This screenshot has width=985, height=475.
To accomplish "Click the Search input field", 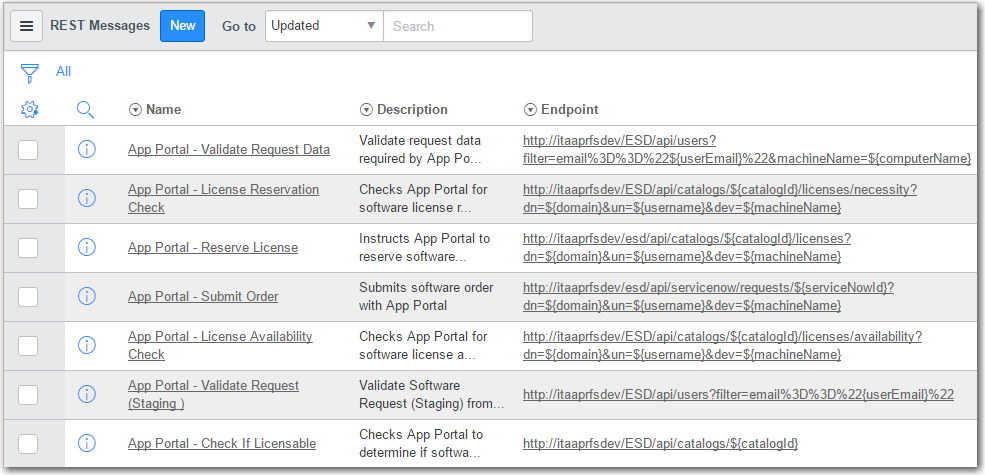I will pyautogui.click(x=458, y=26).
